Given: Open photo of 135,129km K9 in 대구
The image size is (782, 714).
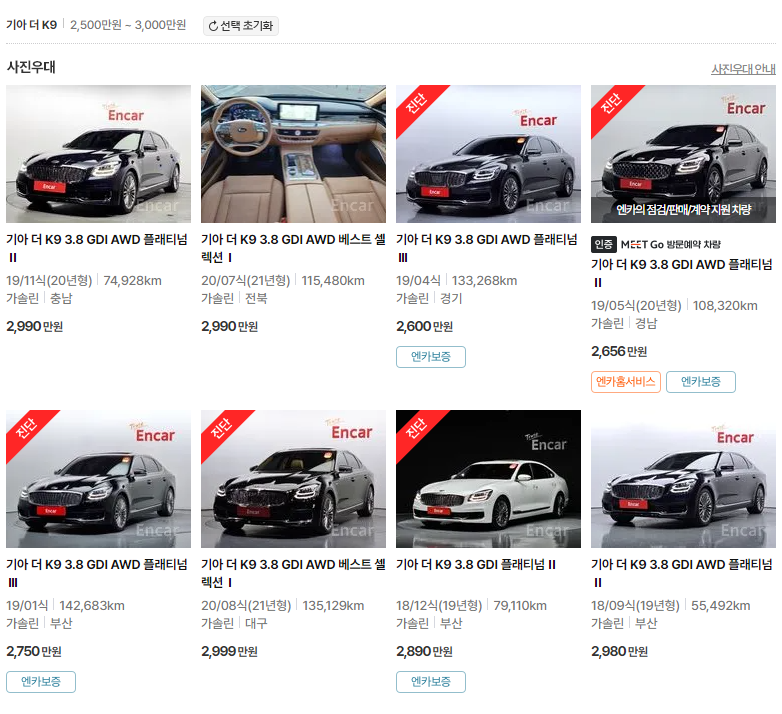Looking at the screenshot, I should 293,479.
